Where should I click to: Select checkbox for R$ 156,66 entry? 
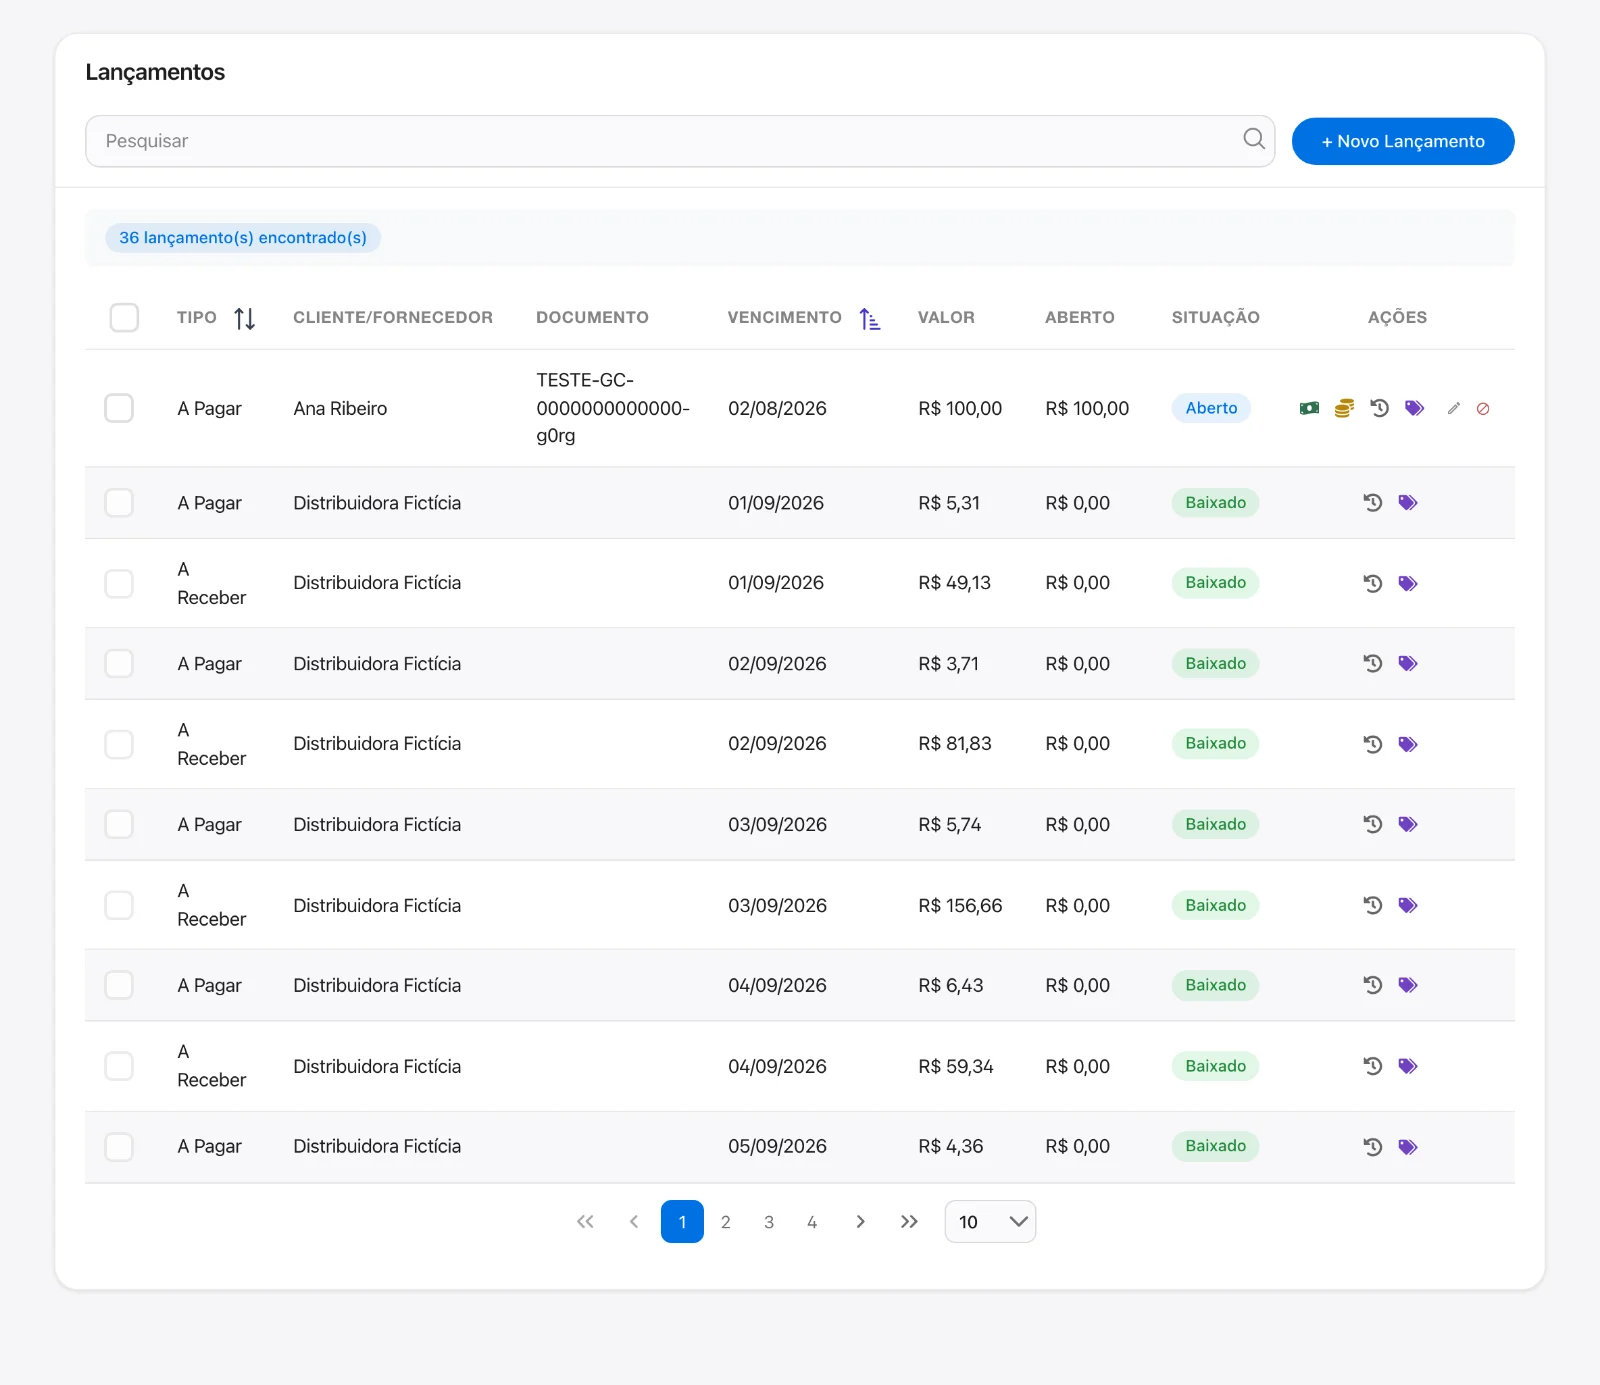[119, 905]
